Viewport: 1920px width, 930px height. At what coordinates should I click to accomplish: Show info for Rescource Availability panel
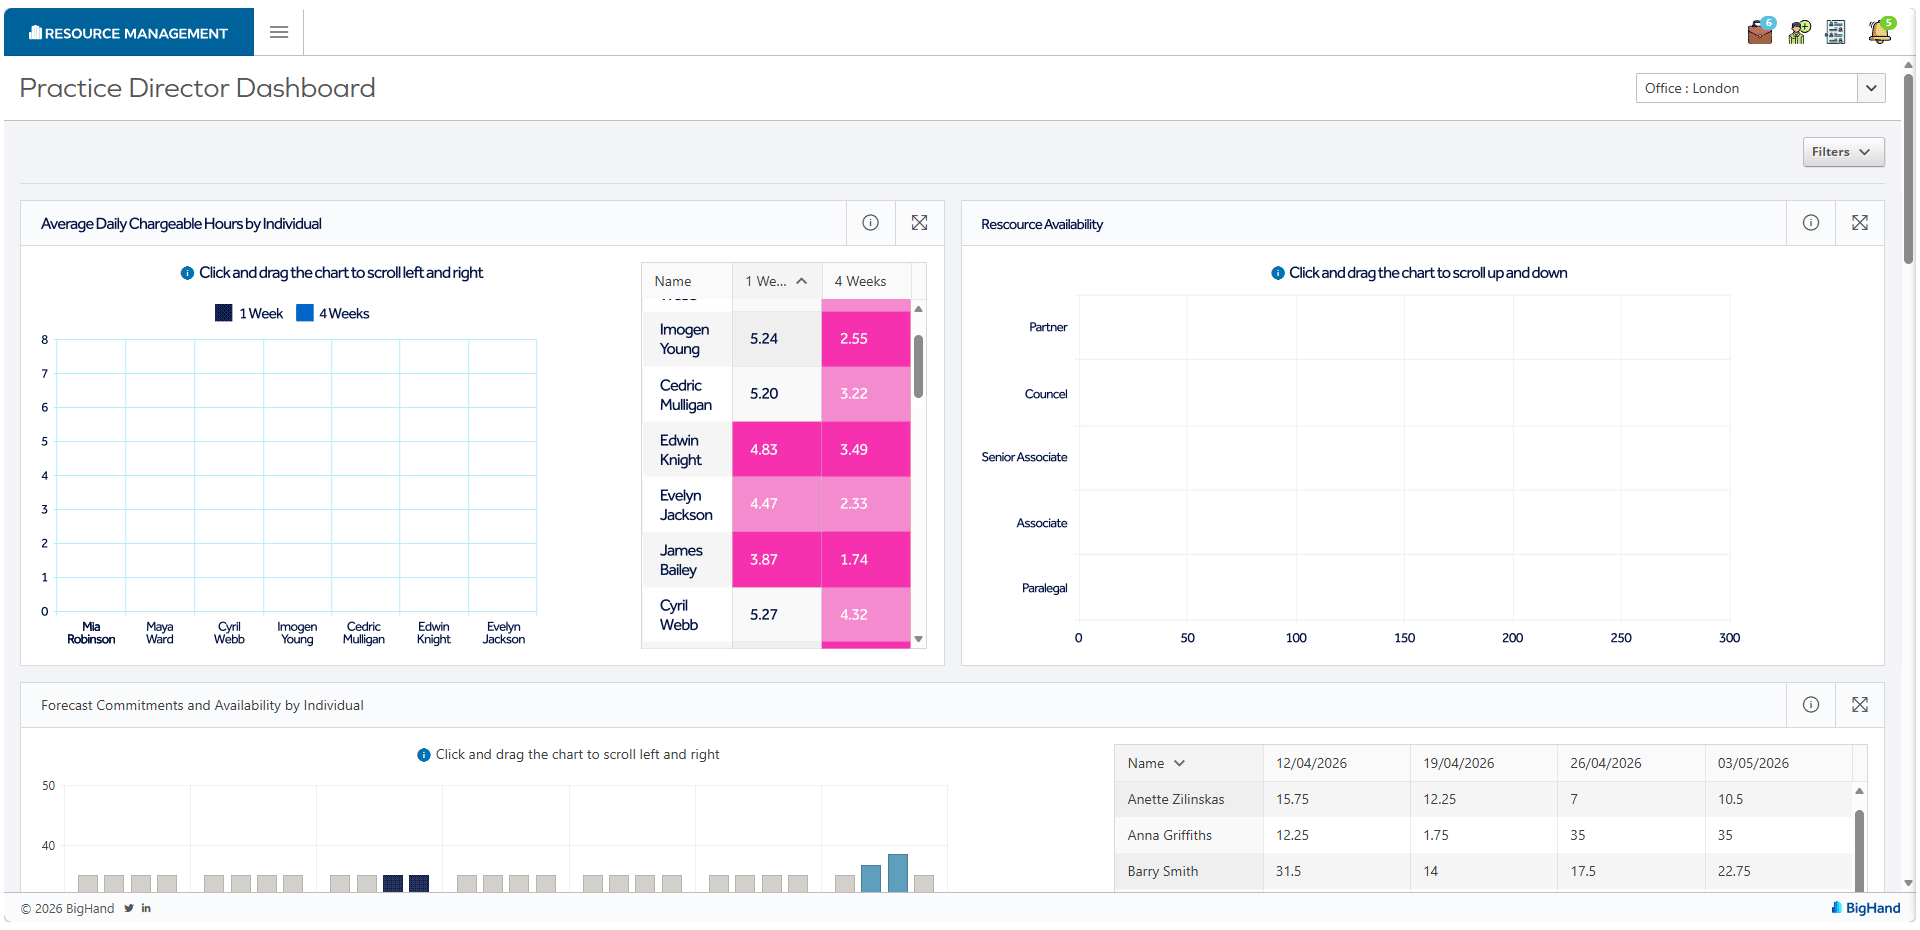tap(1811, 223)
